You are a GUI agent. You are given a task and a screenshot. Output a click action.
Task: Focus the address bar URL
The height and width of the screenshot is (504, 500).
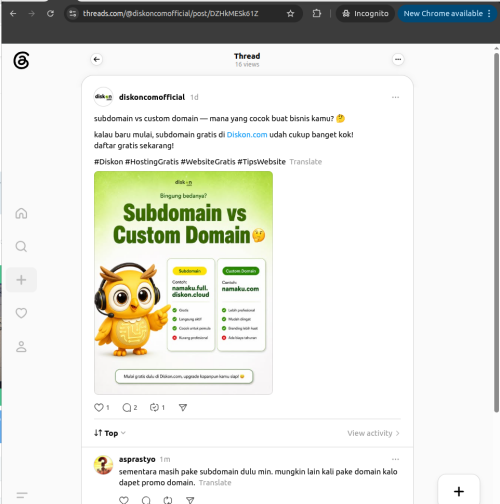tap(170, 14)
